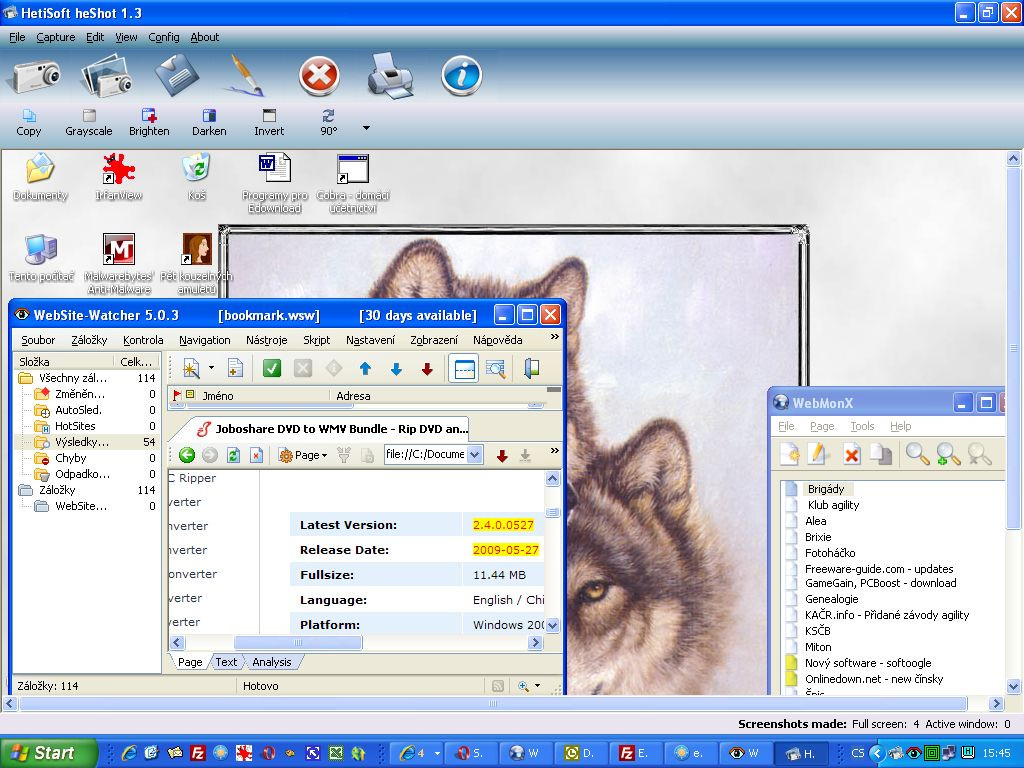Switch to the Text tab in WebSite-Watcher
The height and width of the screenshot is (768, 1024).
226,662
